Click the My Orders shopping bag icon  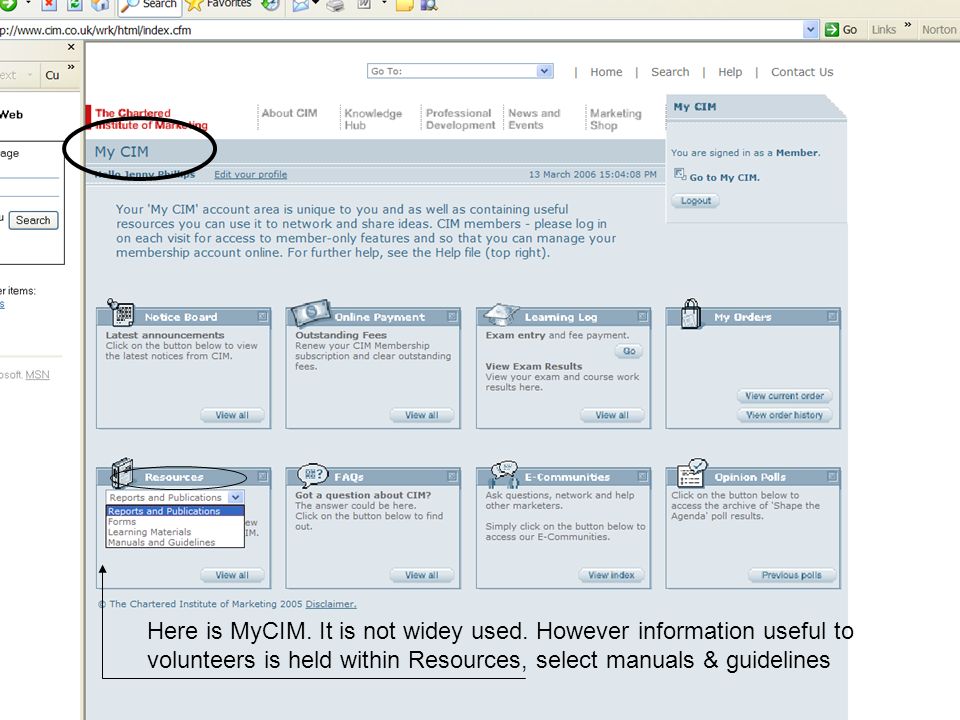tap(691, 313)
